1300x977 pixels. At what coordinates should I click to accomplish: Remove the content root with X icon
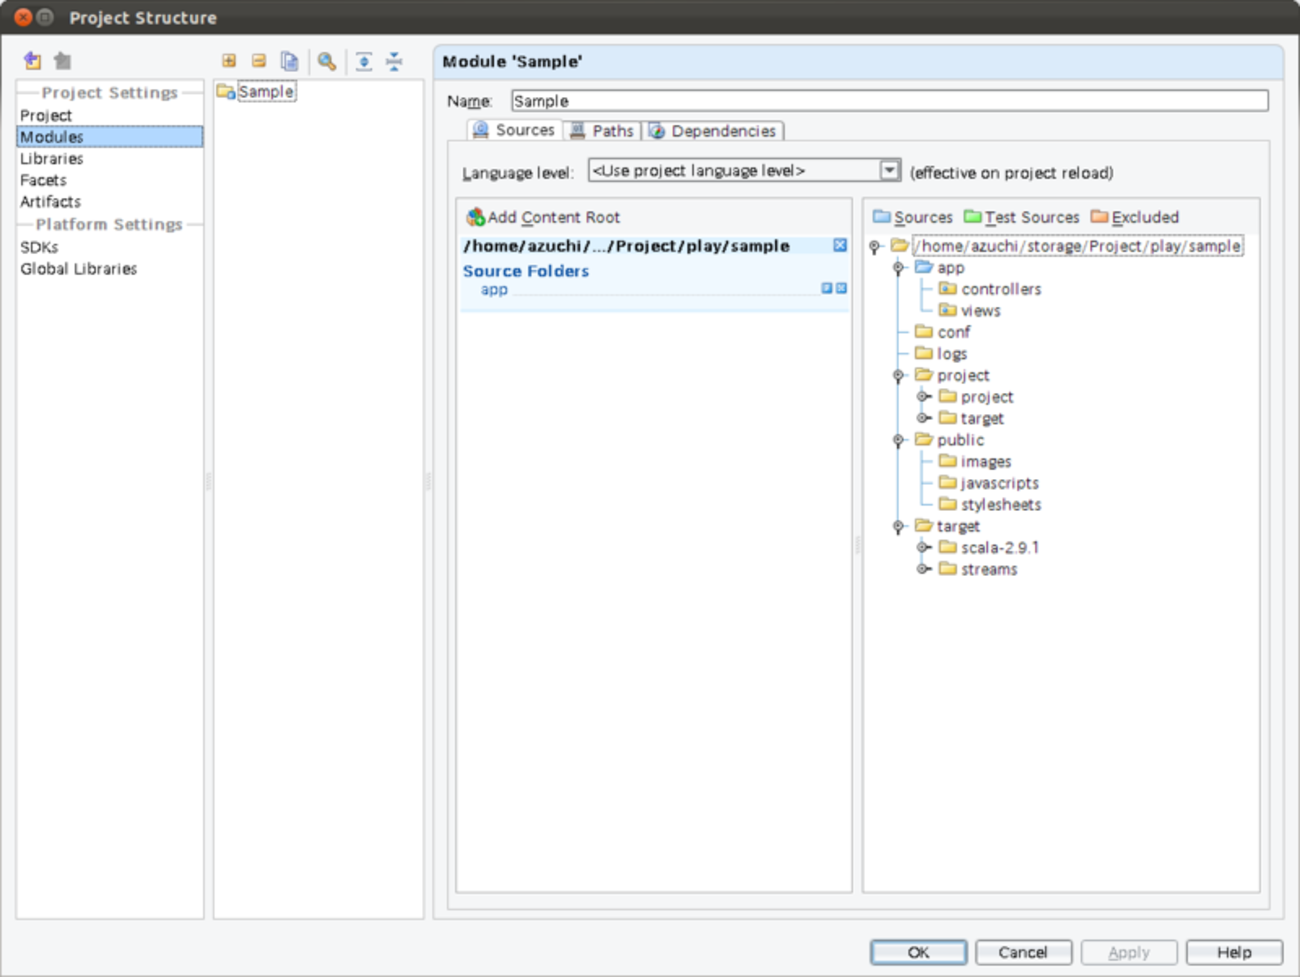point(840,245)
